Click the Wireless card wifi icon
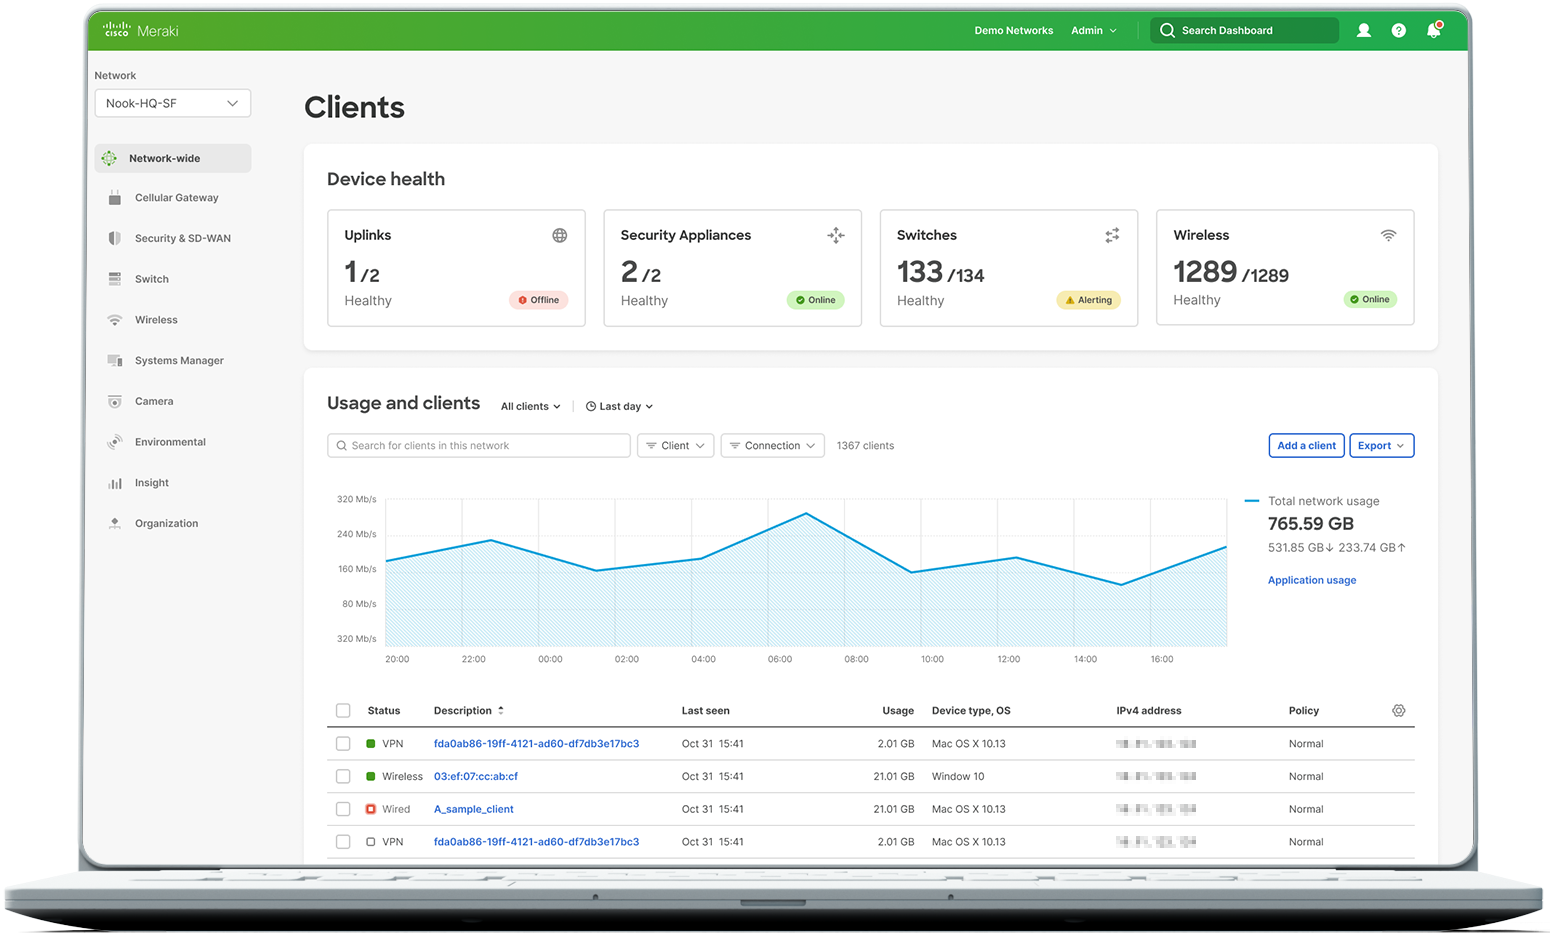 1388,236
